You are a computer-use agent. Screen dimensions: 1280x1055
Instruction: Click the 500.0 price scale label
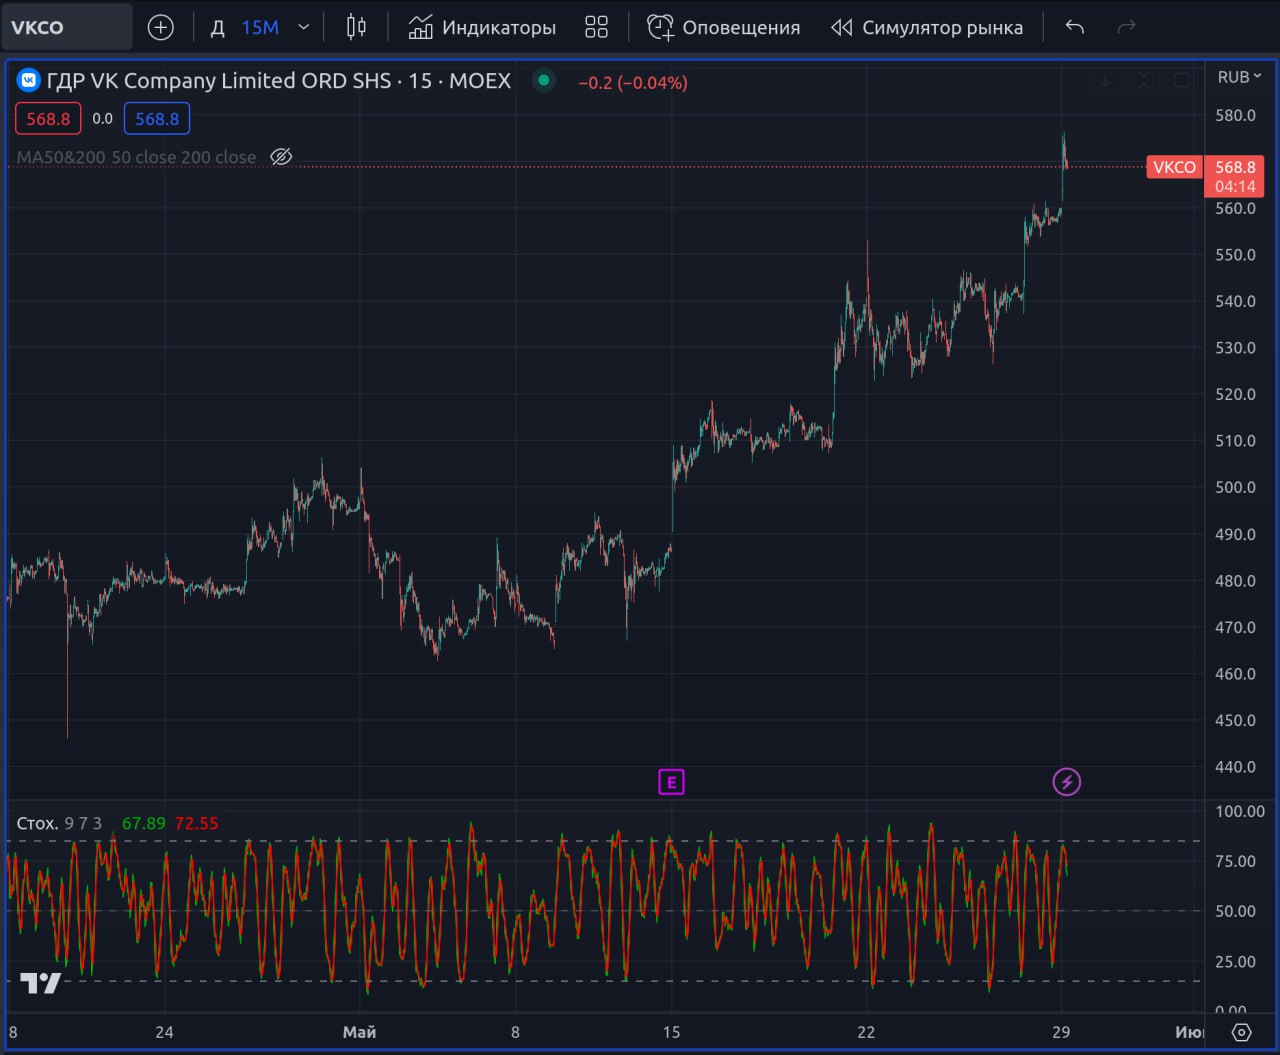coord(1235,487)
